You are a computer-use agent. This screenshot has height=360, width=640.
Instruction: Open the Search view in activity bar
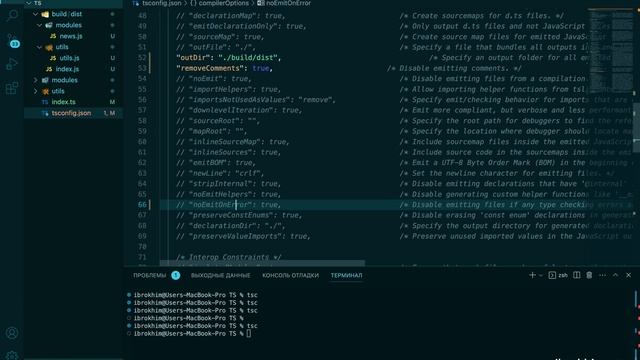12,16
